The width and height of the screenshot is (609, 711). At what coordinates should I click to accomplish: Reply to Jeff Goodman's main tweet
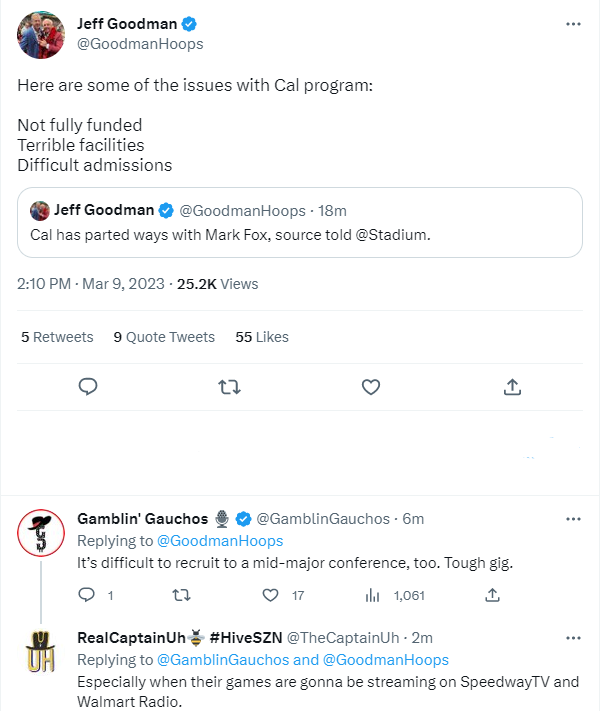(x=88, y=387)
